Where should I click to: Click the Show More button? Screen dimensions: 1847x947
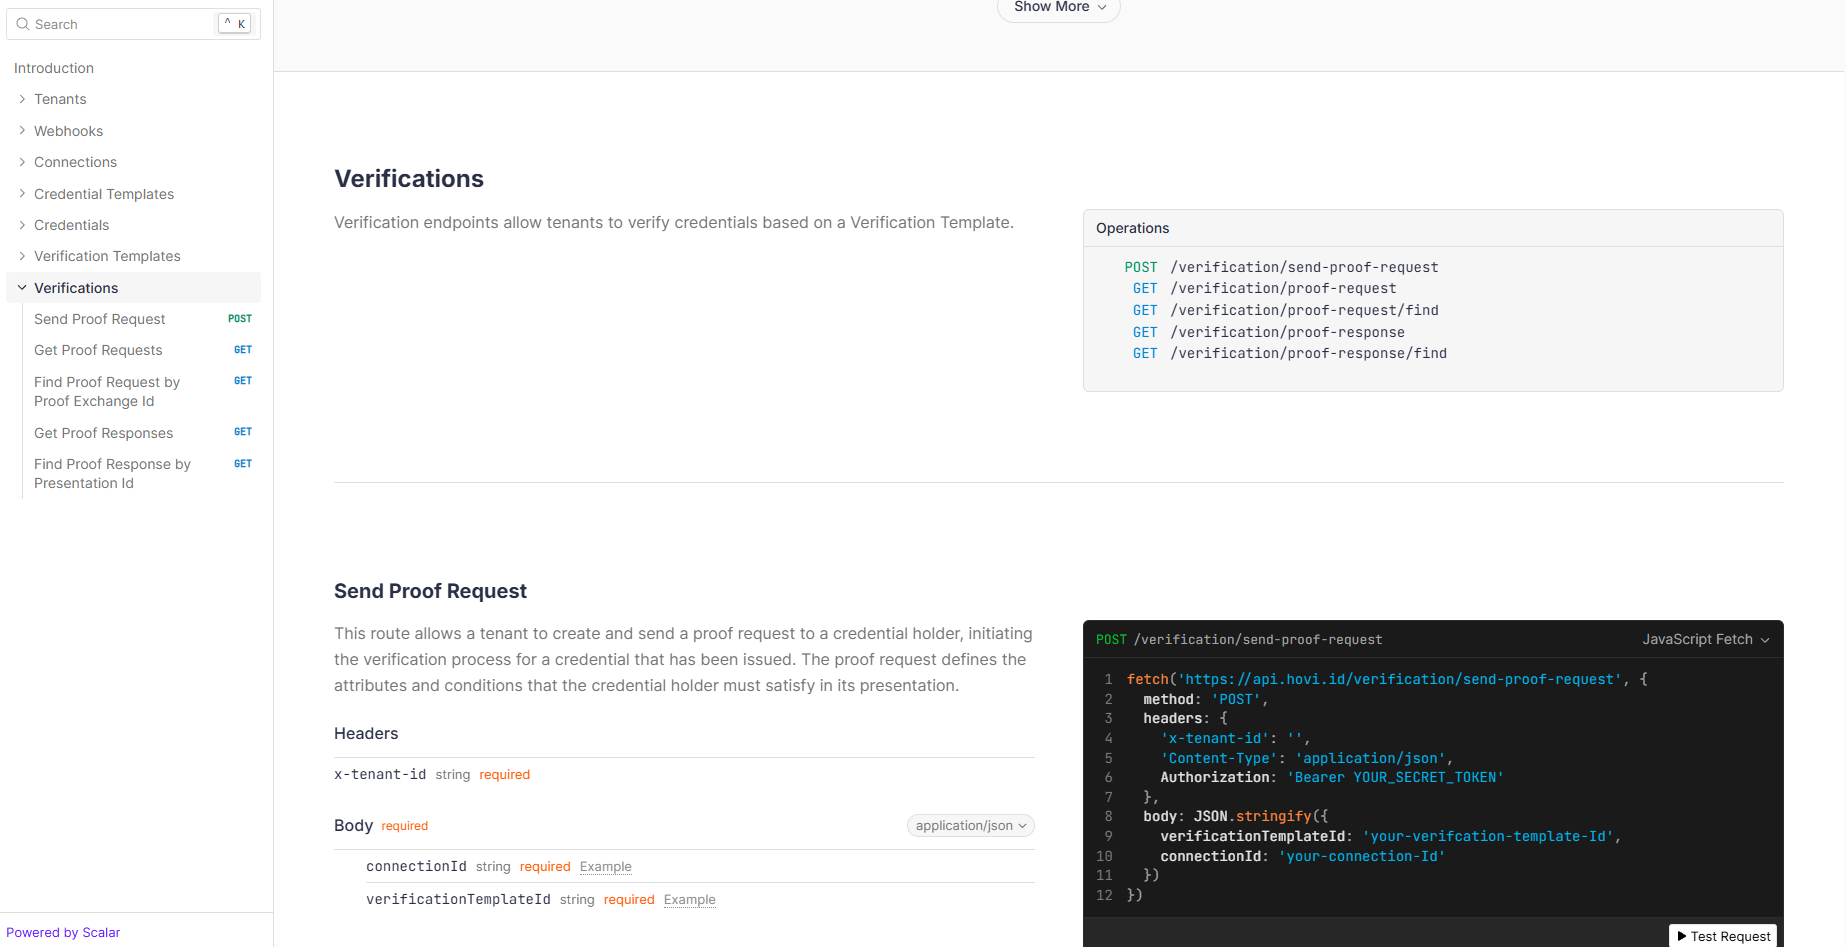1058,8
